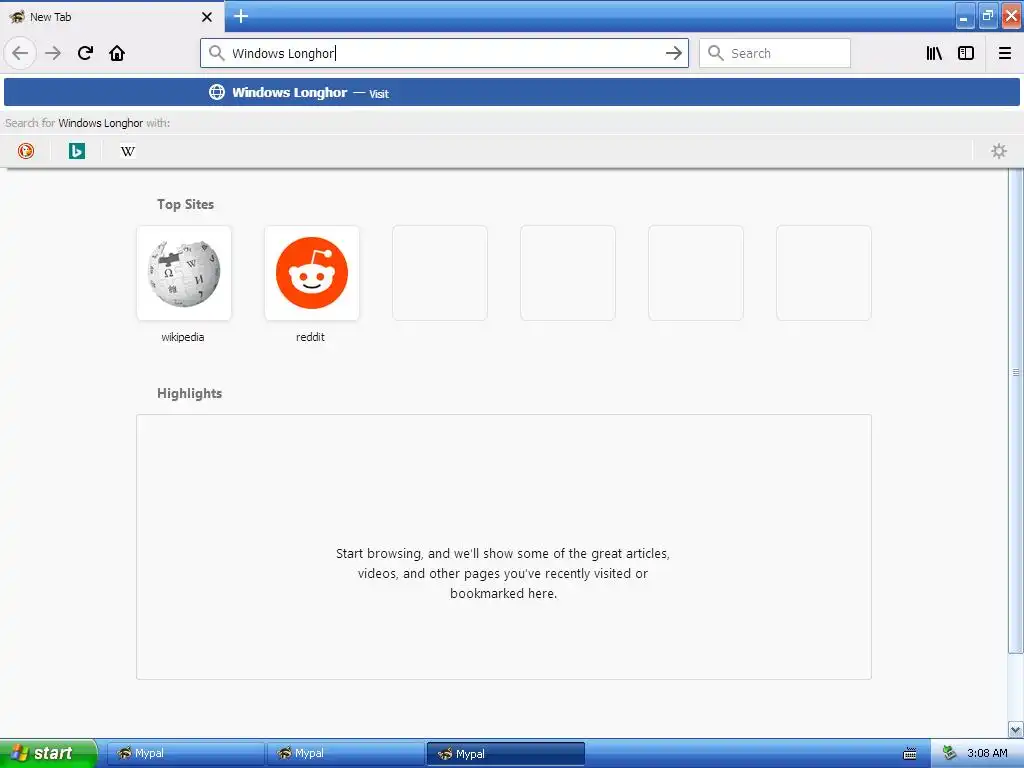
Task: Reload the current page
Action: [85, 53]
